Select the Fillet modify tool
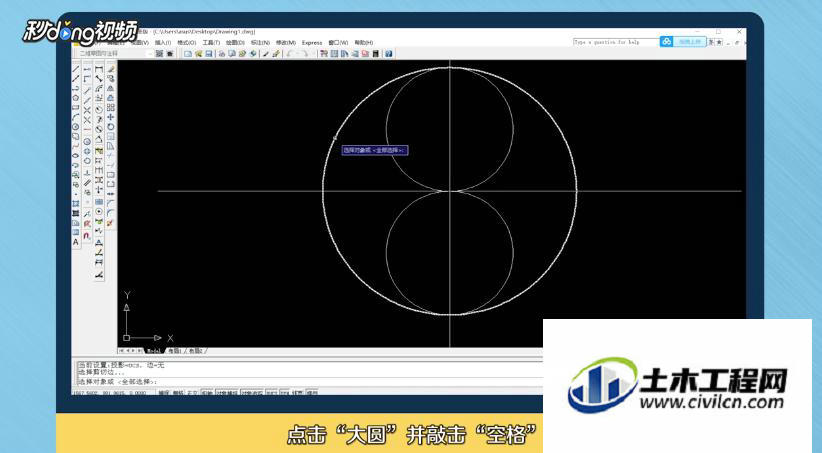The width and height of the screenshot is (822, 453). coord(111,213)
